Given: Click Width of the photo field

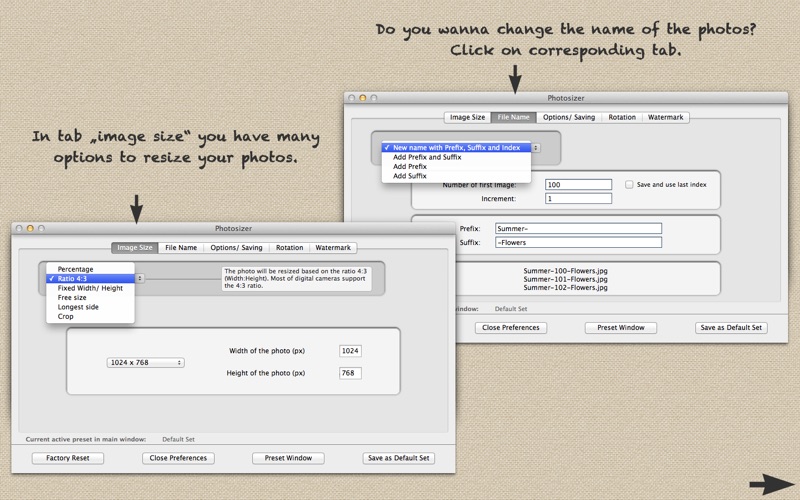Looking at the screenshot, I should coord(350,351).
